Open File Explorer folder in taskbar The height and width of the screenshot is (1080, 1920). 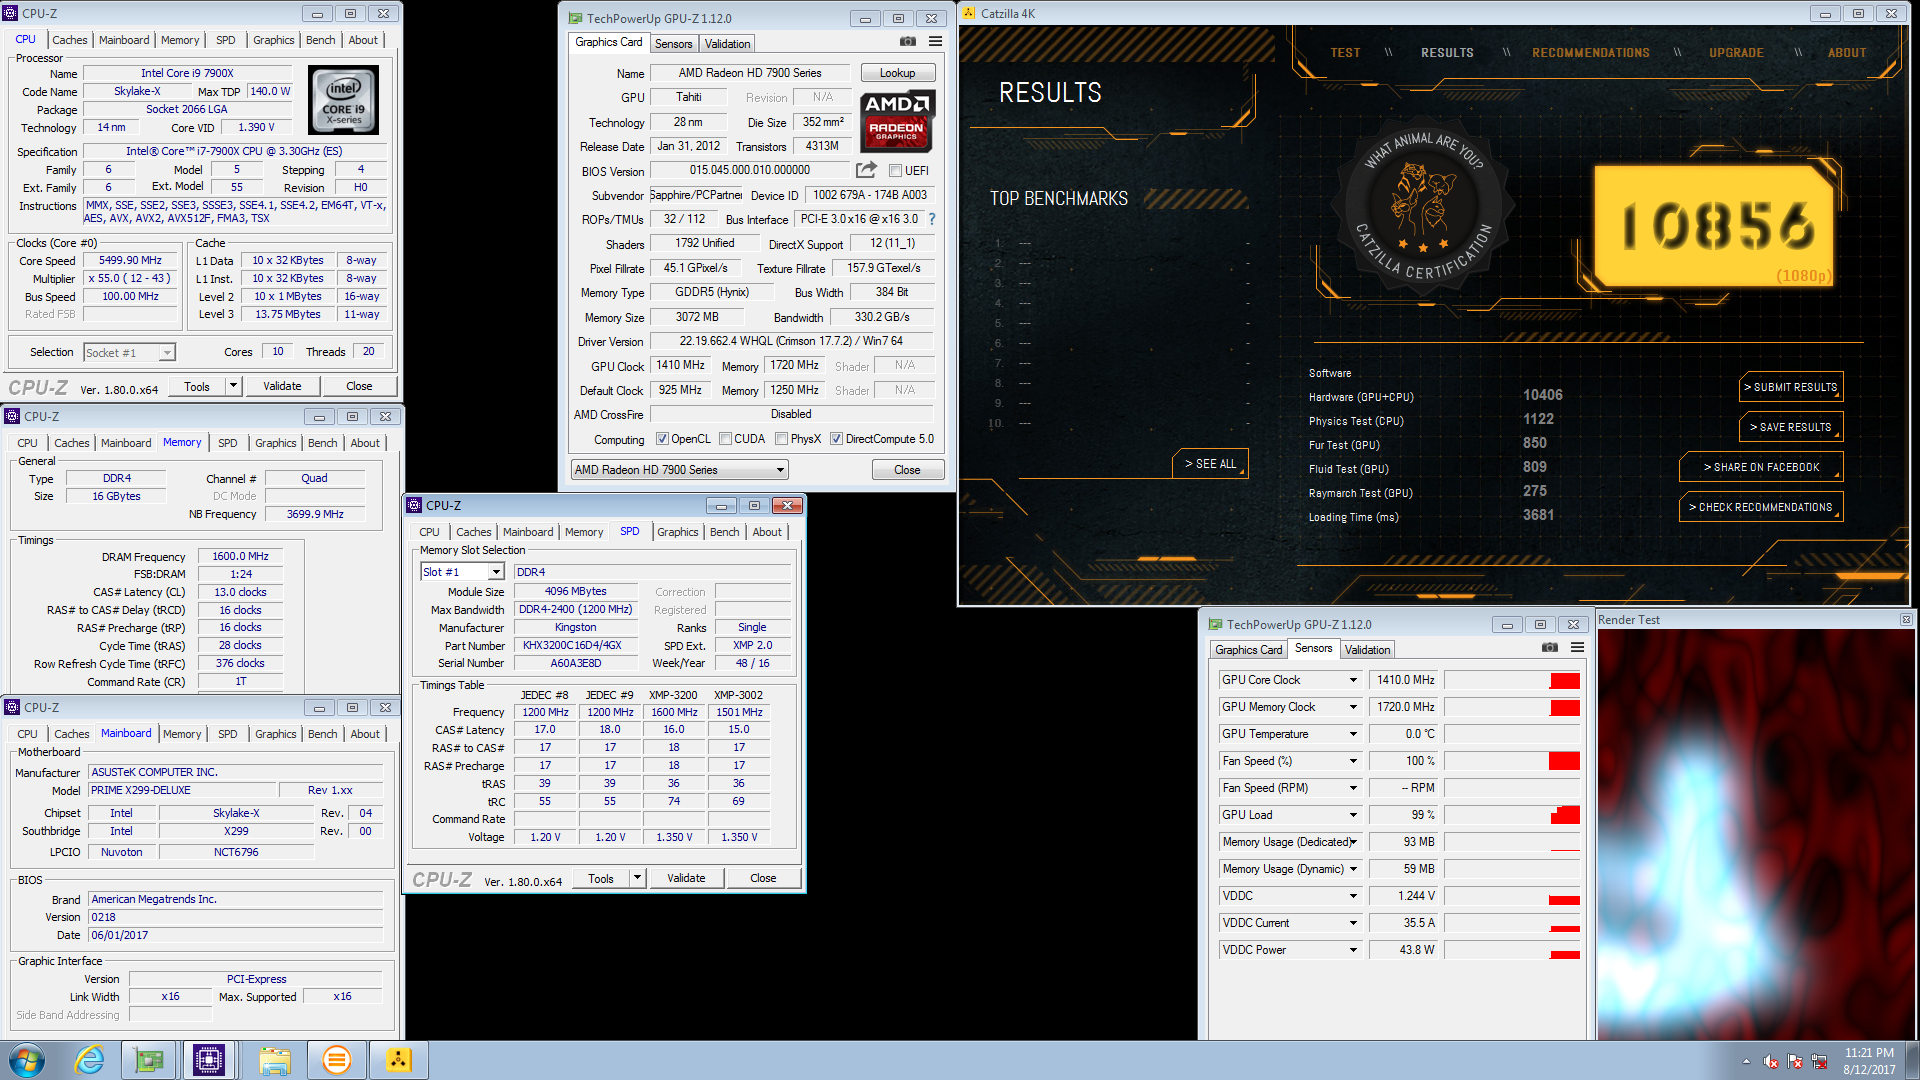point(274,1060)
